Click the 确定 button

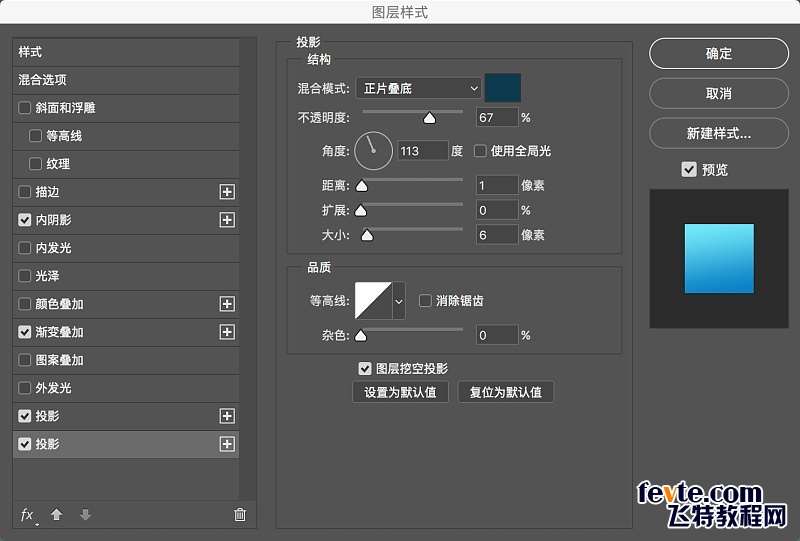tap(719, 53)
